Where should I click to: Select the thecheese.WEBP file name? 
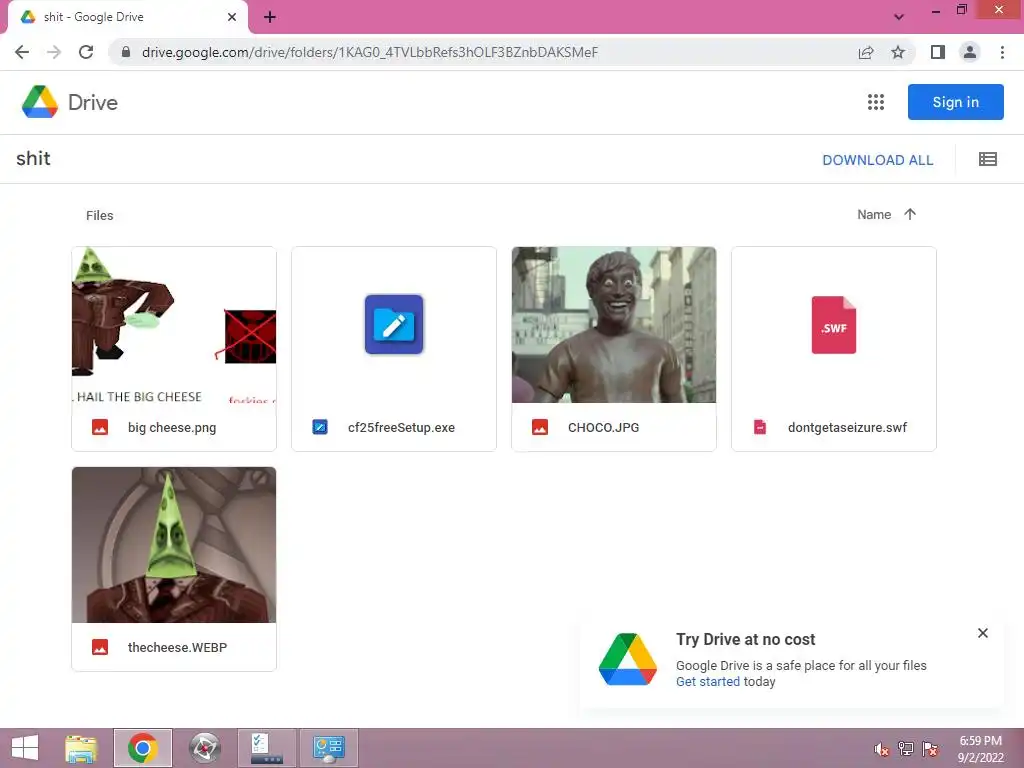[x=177, y=648]
